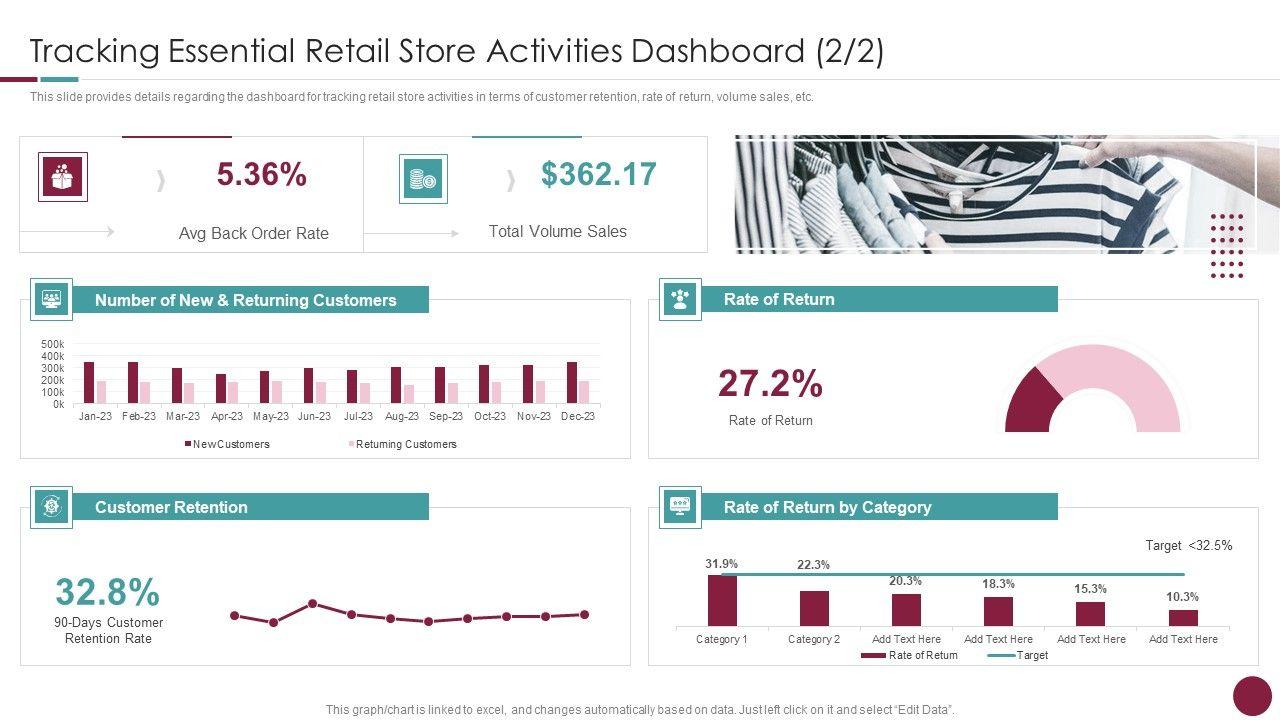The width and height of the screenshot is (1280, 720).
Task: Select the New & Returning Customers panel icon
Action: (x=52, y=299)
